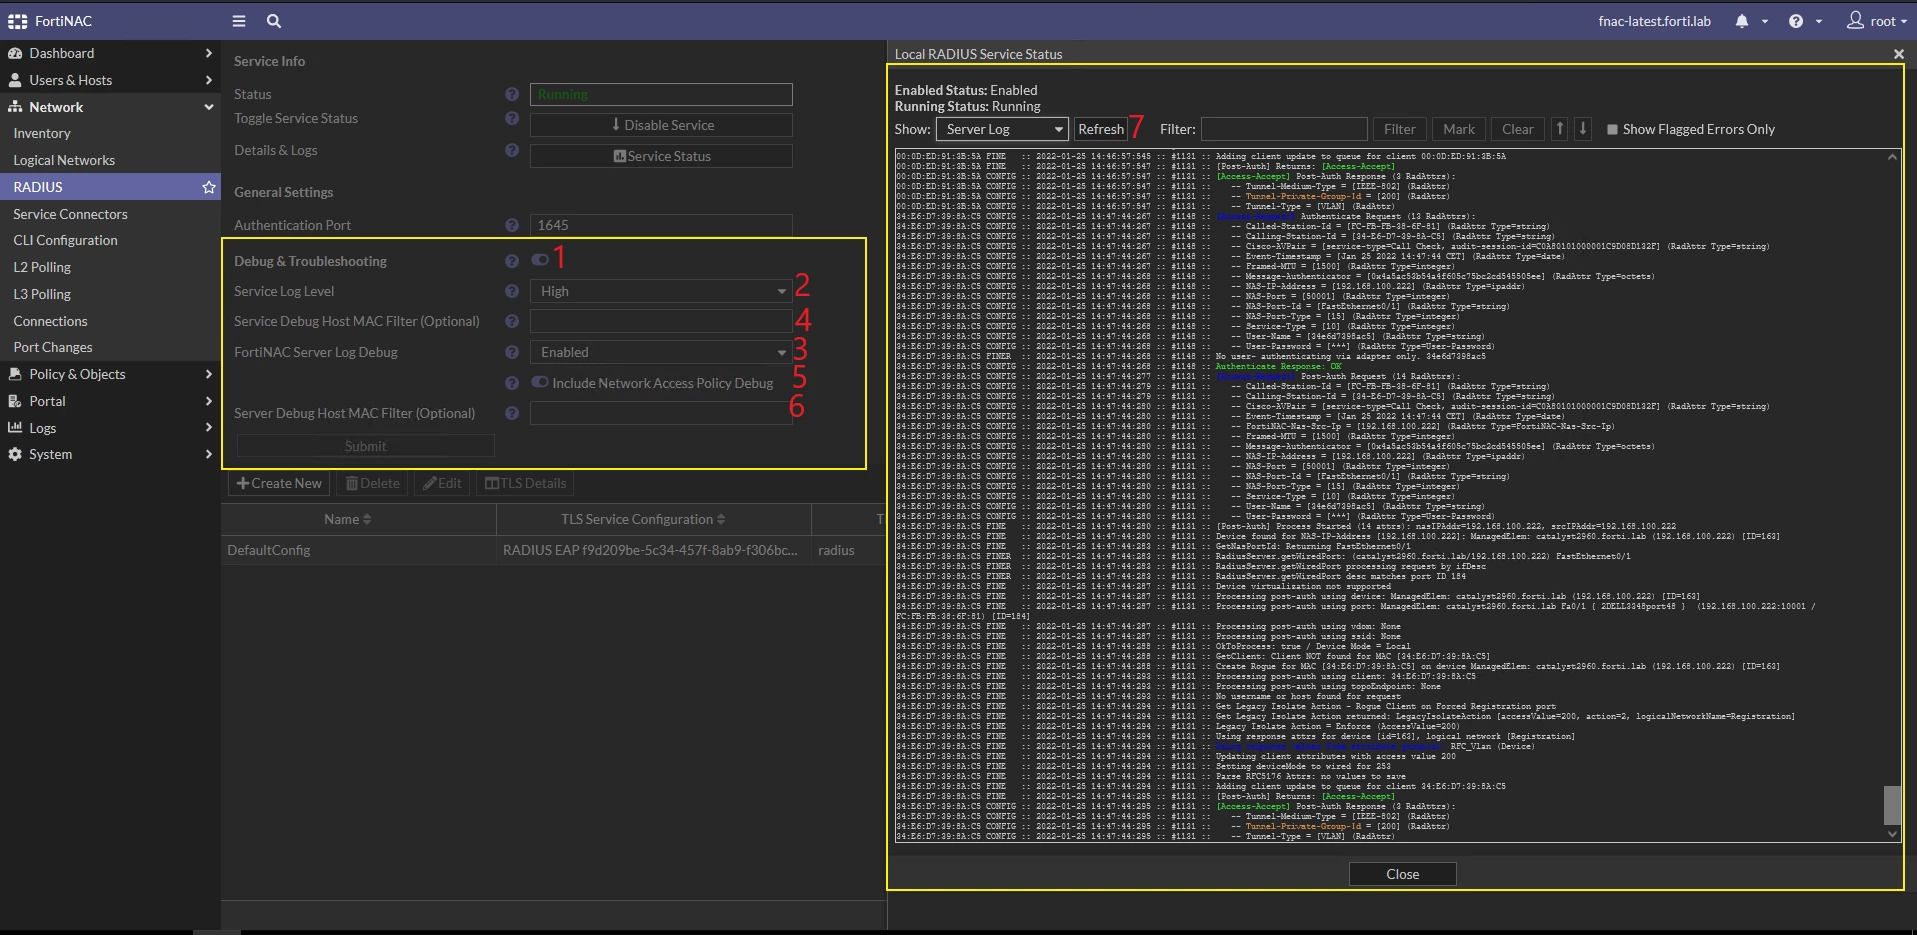
Task: Open the Service Log Level dropdown
Action: 661,291
